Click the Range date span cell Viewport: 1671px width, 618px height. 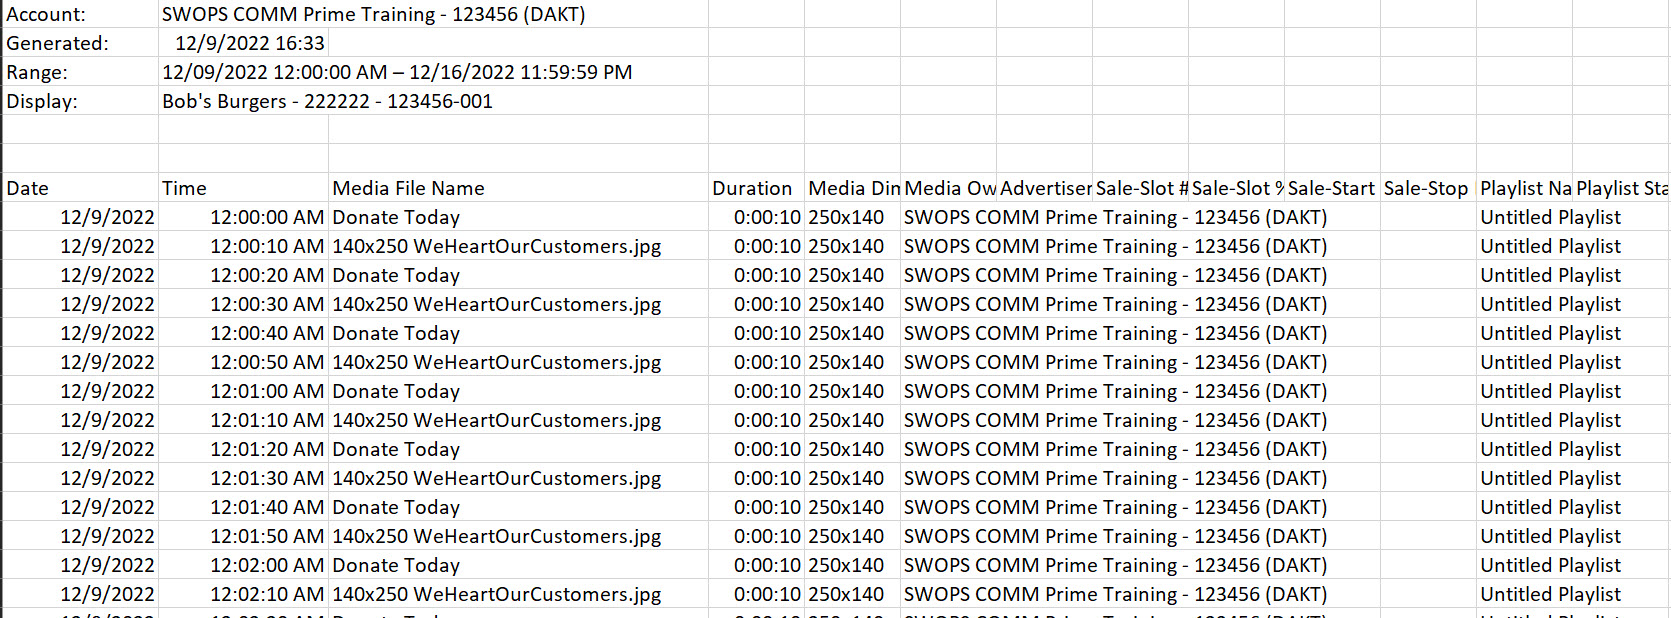point(397,73)
